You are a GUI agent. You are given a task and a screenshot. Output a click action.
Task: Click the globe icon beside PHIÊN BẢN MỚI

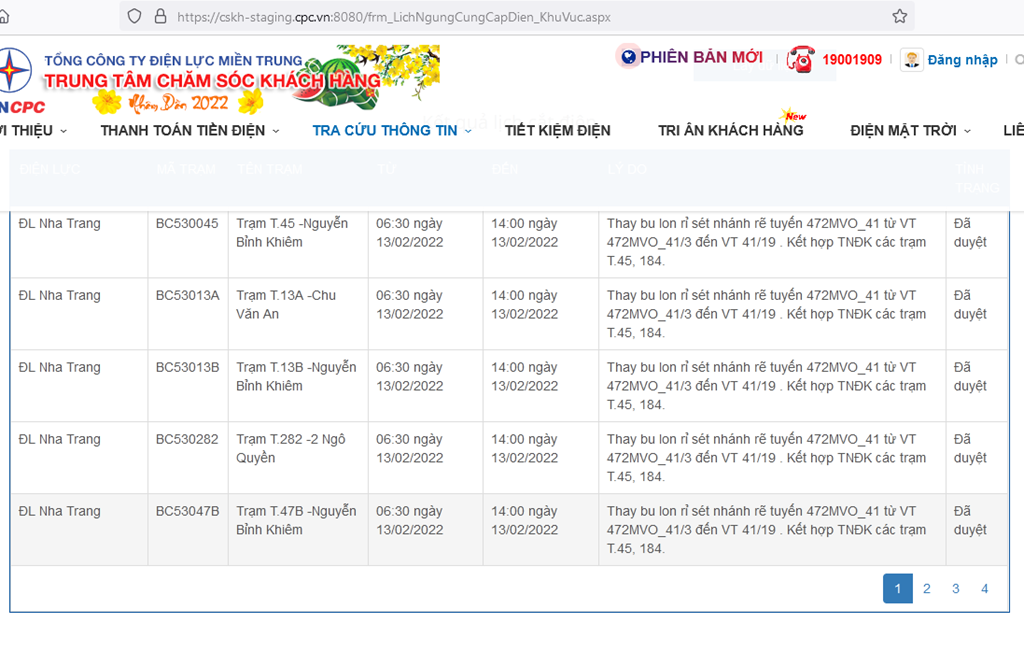click(627, 57)
